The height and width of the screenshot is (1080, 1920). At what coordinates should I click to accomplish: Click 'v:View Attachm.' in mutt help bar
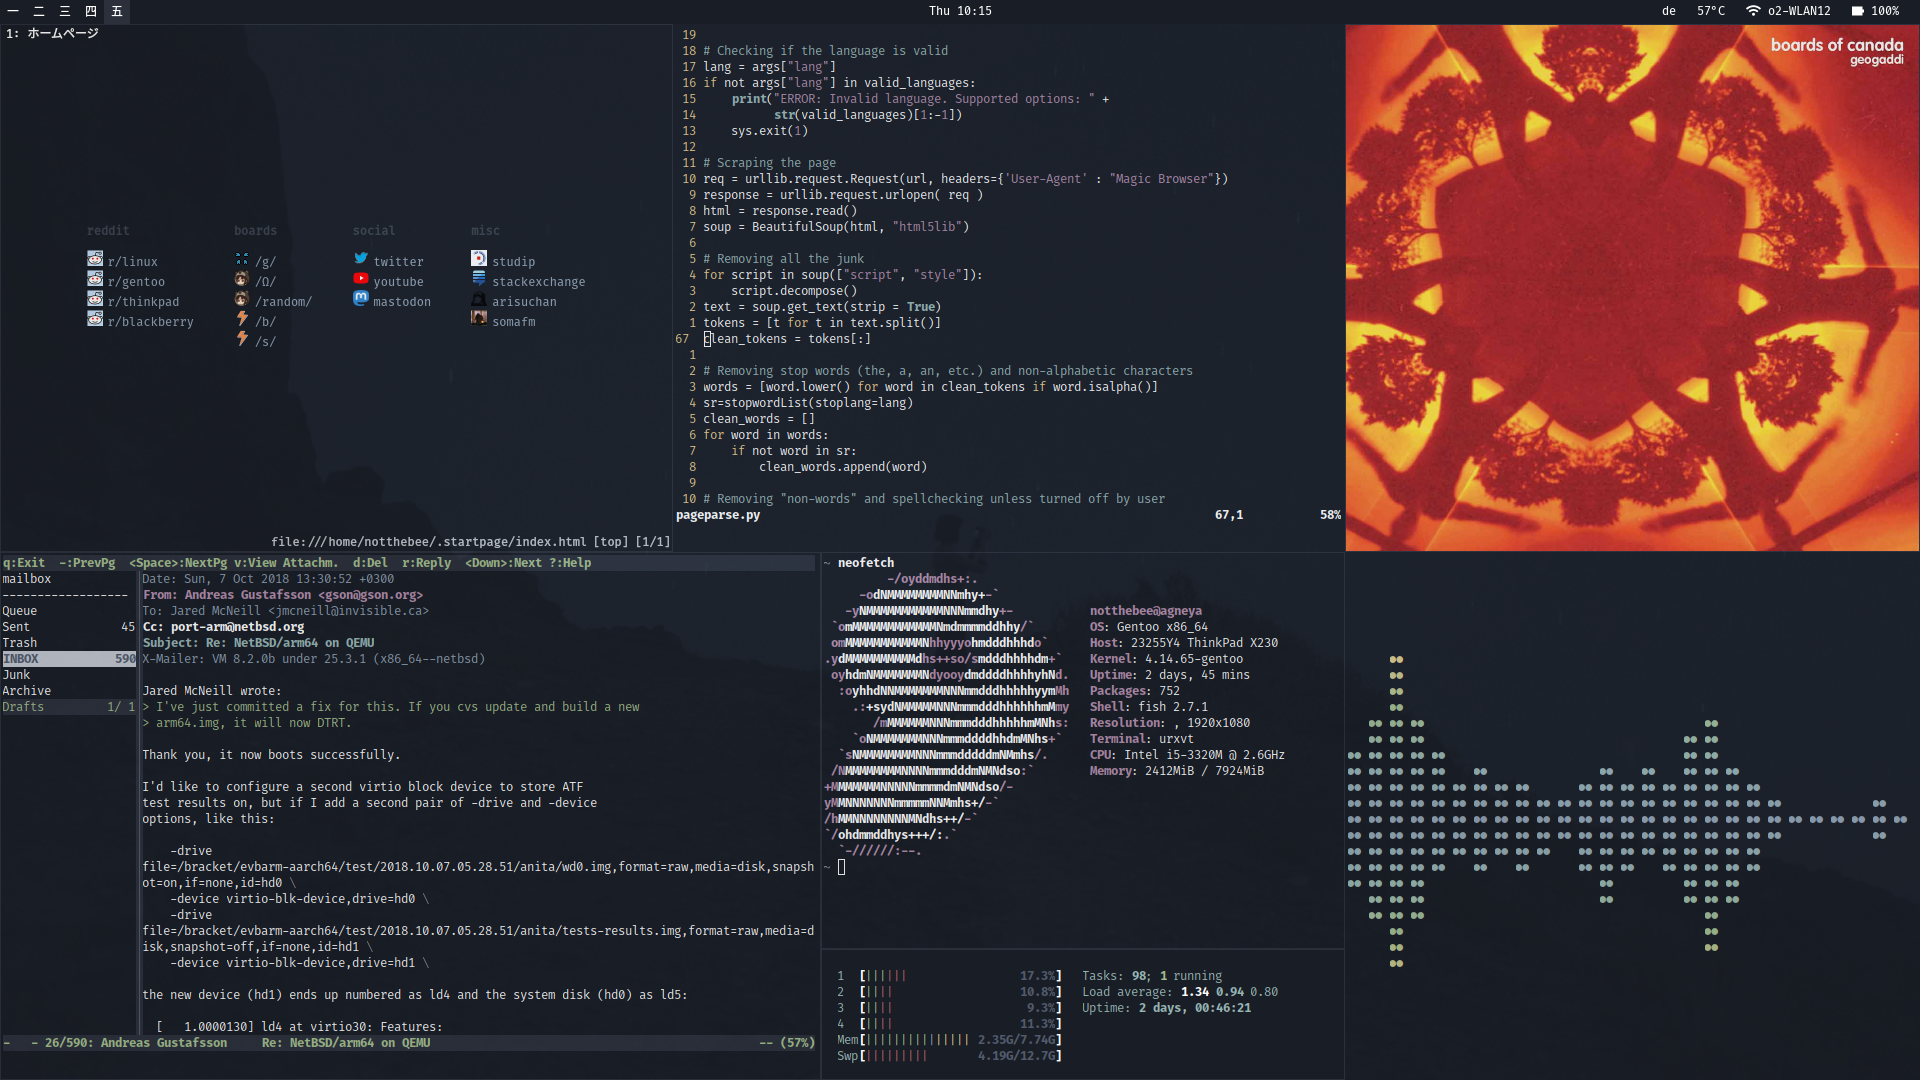point(286,563)
